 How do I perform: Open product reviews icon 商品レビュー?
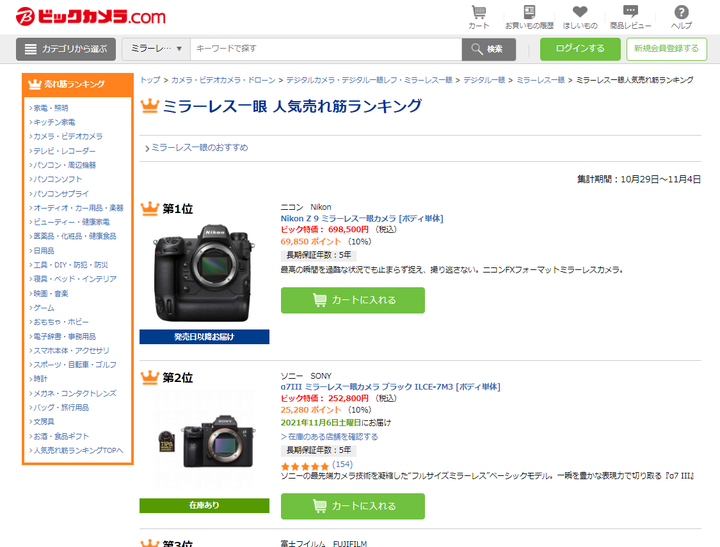[630, 17]
